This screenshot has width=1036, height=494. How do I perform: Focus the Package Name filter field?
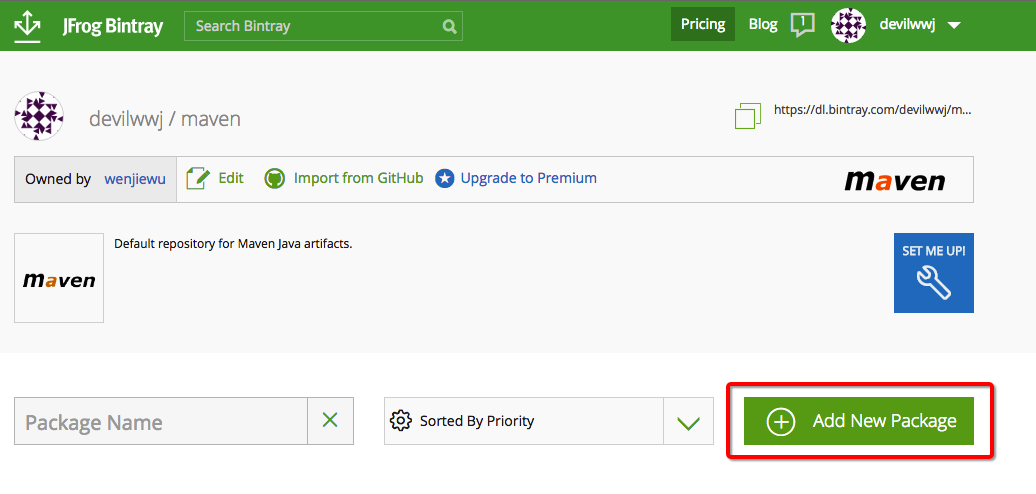[160, 421]
